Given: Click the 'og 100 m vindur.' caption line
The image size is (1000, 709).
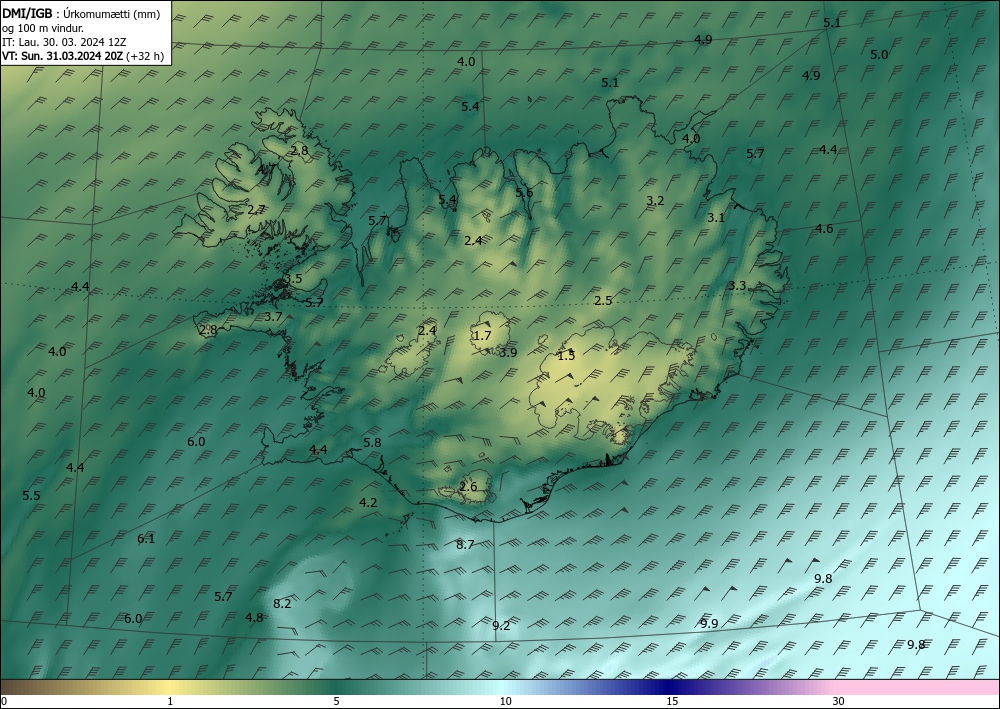Looking at the screenshot, I should (43, 28).
